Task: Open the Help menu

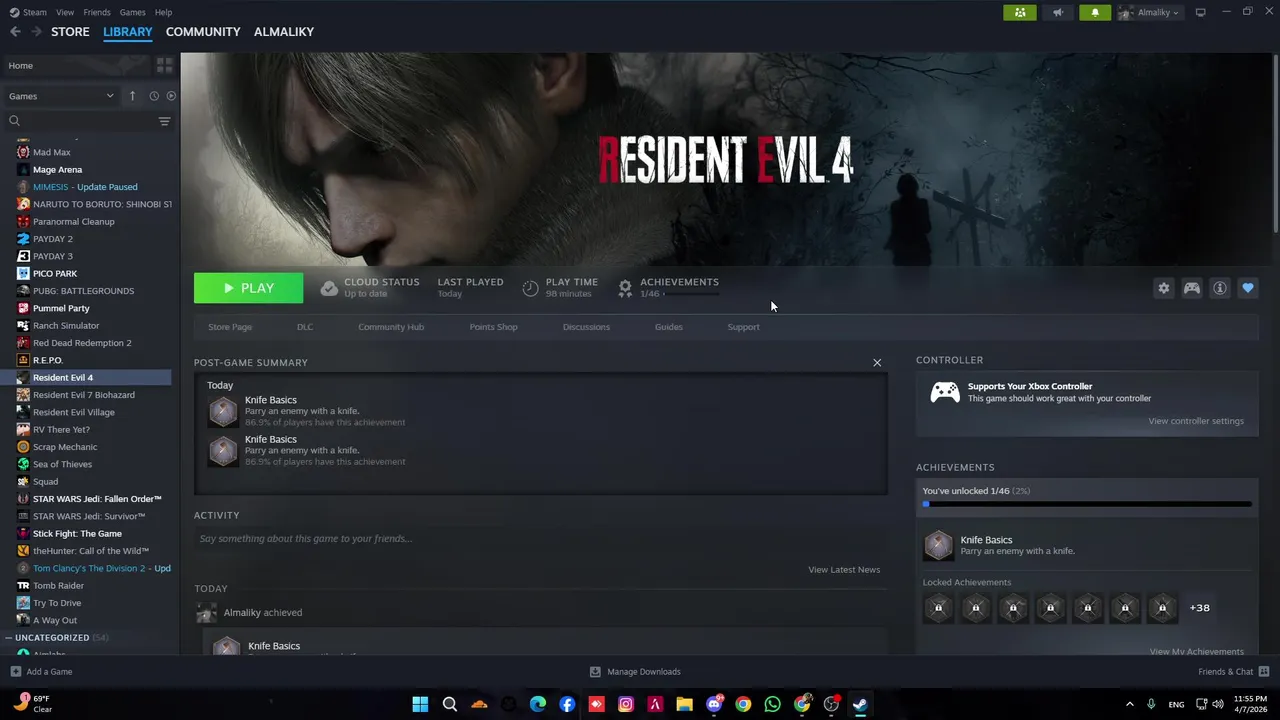Action: (x=163, y=12)
